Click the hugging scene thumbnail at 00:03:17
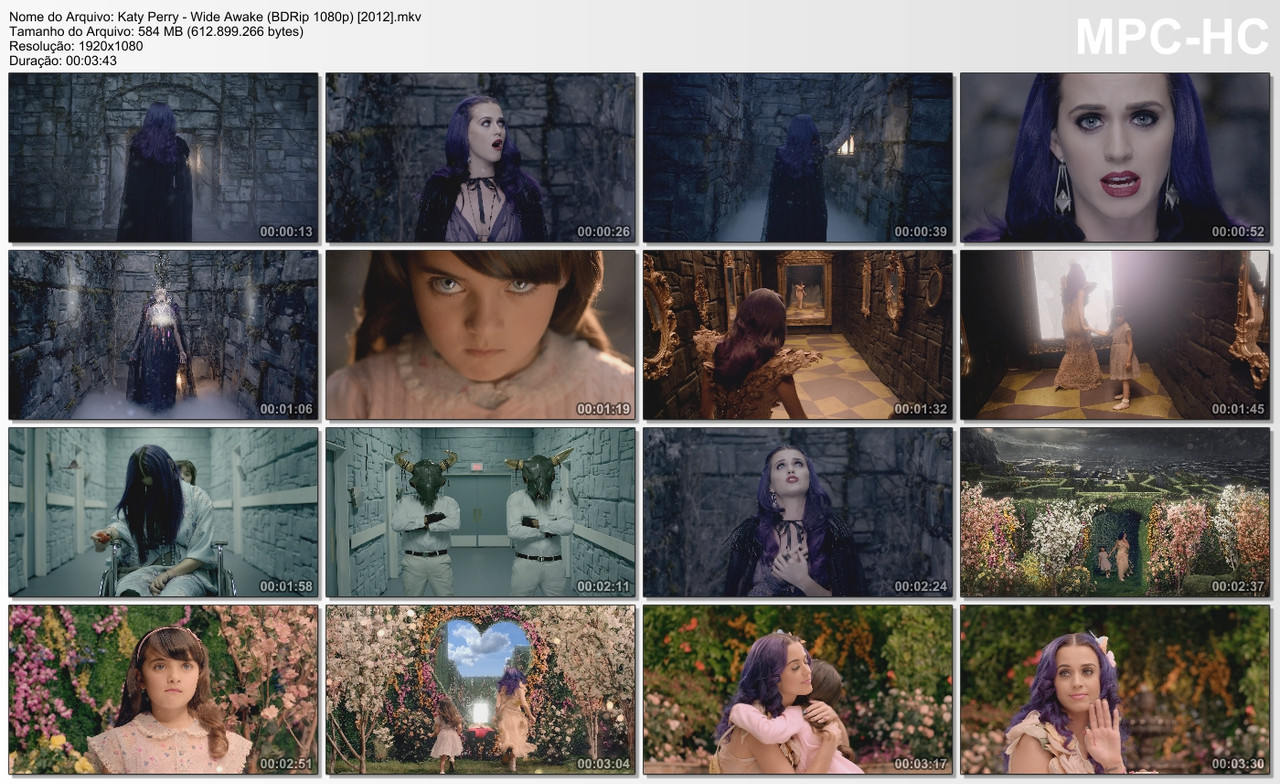 [x=797, y=690]
